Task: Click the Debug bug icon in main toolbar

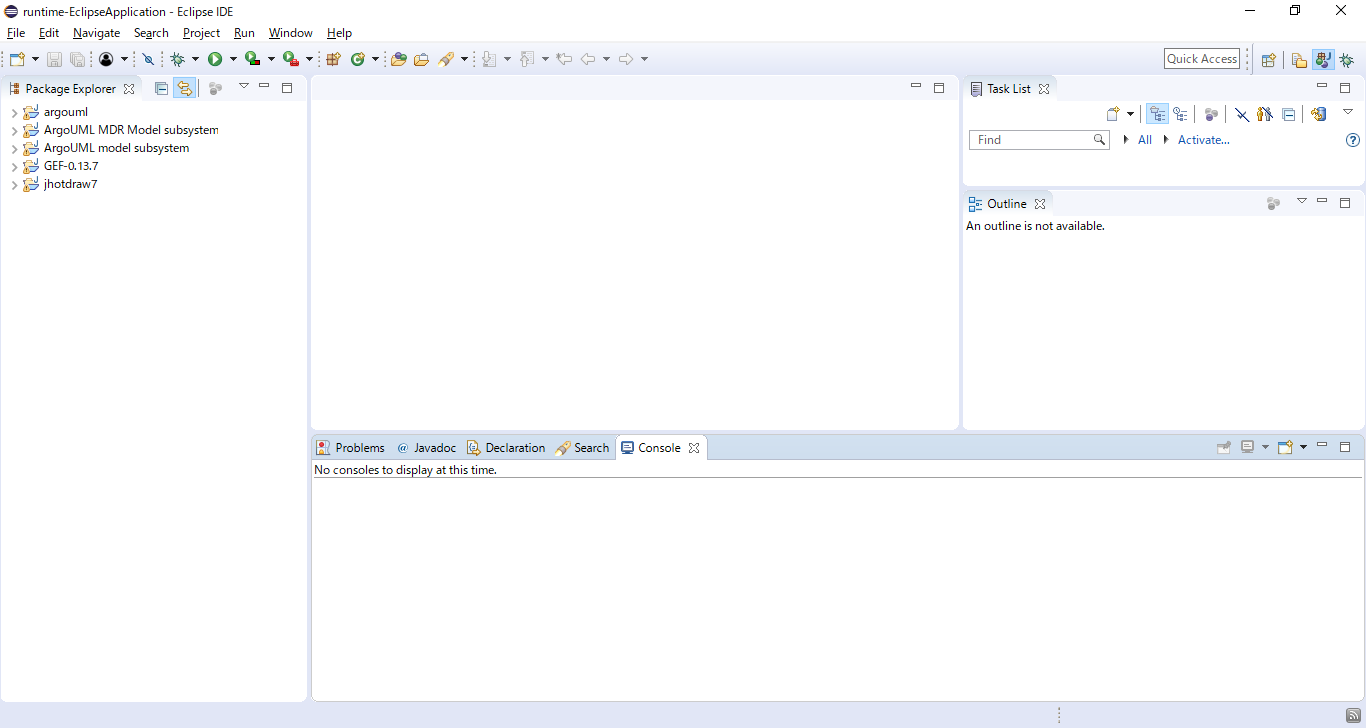Action: click(178, 59)
